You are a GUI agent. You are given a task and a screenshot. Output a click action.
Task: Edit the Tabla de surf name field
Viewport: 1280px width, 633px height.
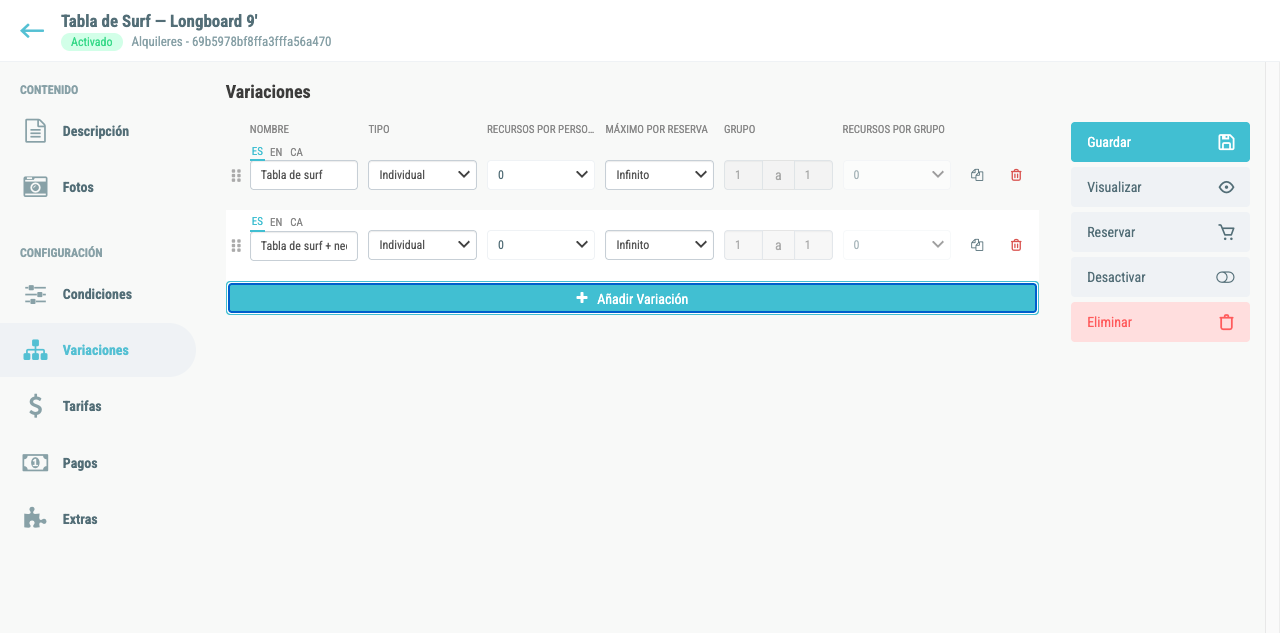(304, 175)
